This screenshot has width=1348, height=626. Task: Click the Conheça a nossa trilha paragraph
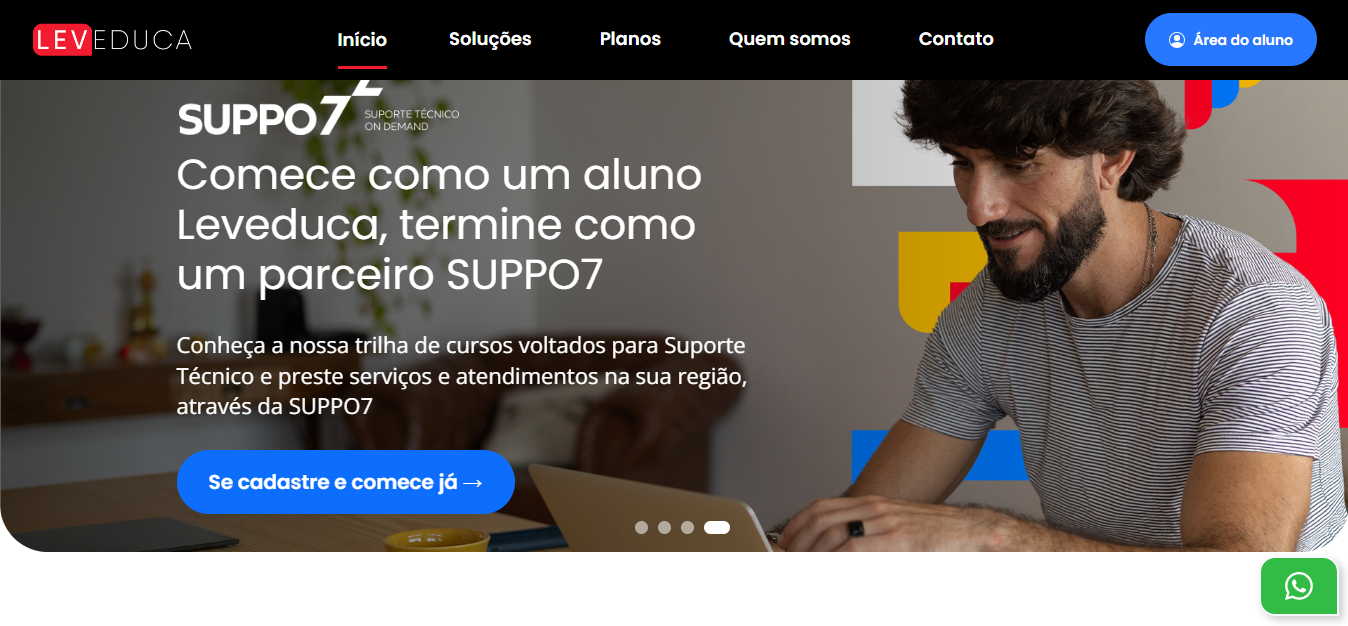(x=462, y=377)
